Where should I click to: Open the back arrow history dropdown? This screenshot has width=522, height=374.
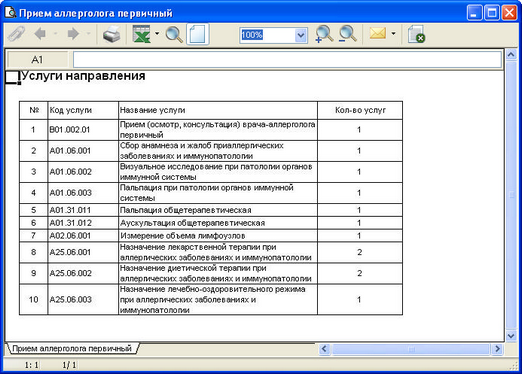tap(55, 34)
